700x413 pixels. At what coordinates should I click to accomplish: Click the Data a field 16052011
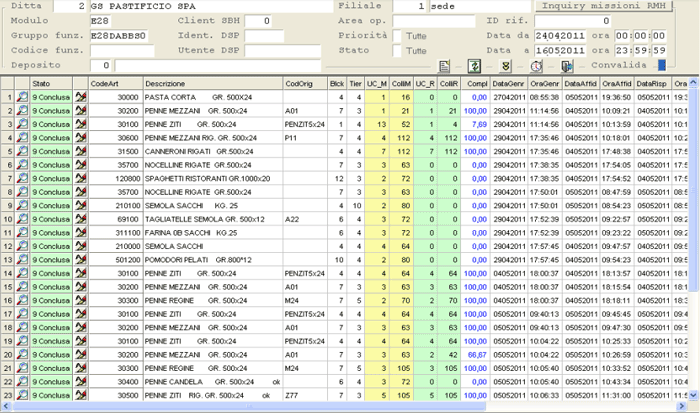tap(560, 50)
